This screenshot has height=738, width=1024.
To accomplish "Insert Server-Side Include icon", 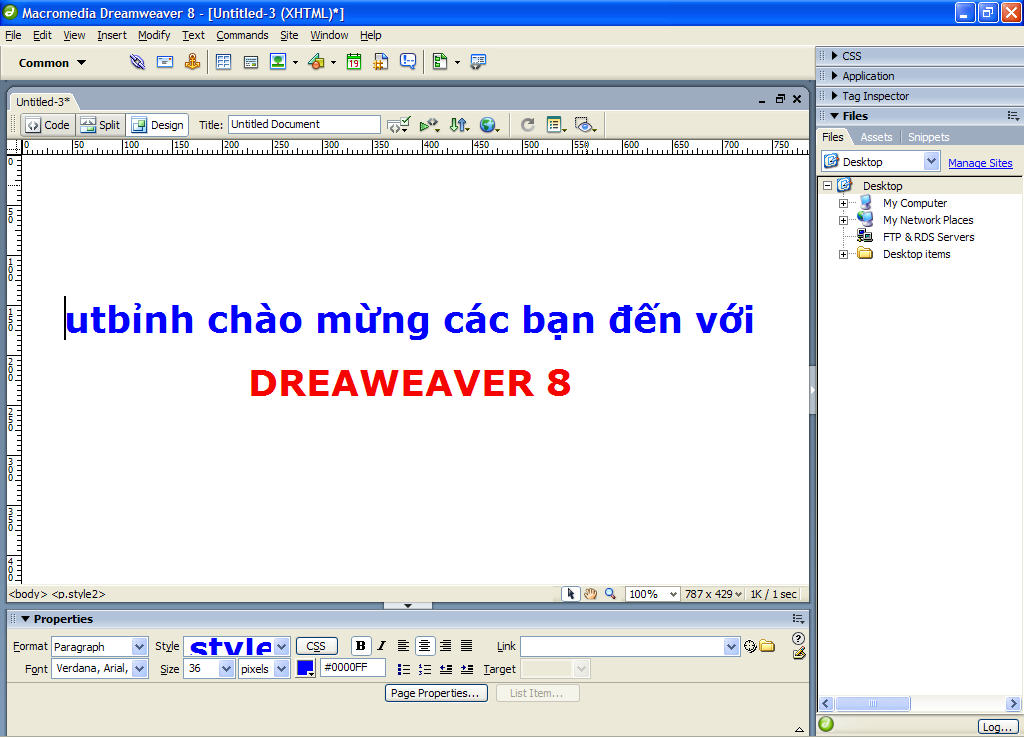I will pyautogui.click(x=381, y=62).
